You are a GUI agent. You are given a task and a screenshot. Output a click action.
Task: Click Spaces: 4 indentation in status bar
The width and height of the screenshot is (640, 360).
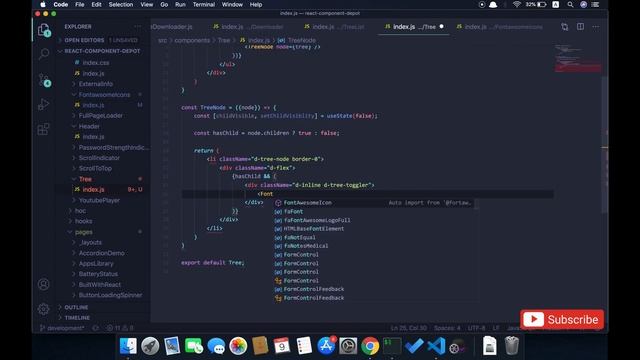[447, 328]
